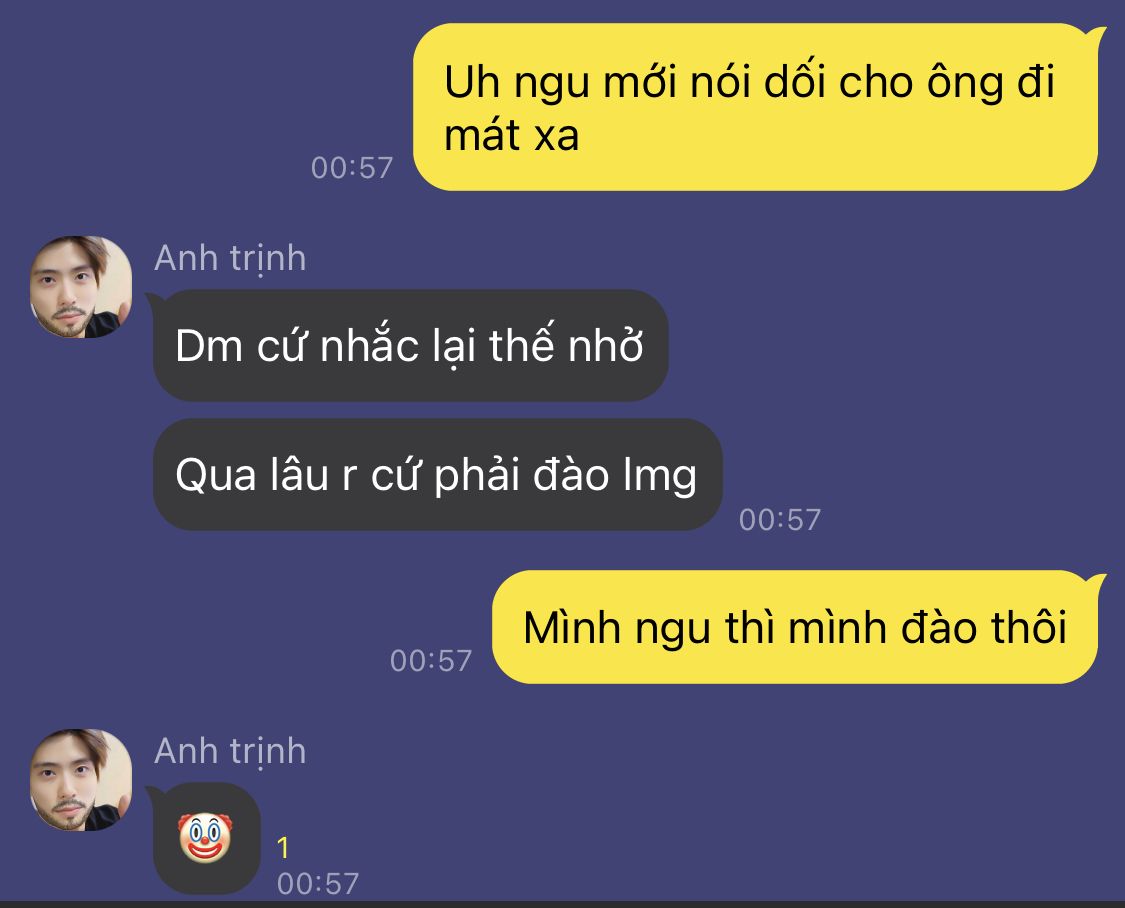Select the "Qua lâu r cứ phải đào lmg" message
The image size is (1125, 908).
point(438,475)
